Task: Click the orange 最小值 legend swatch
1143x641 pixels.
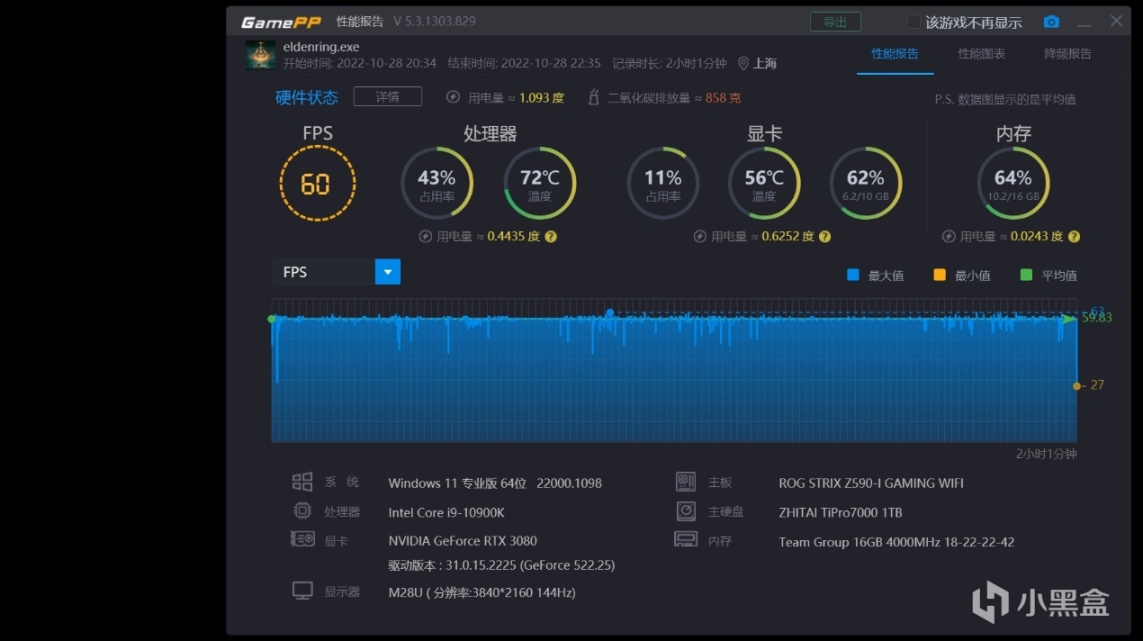Action: pyautogui.click(x=940, y=275)
